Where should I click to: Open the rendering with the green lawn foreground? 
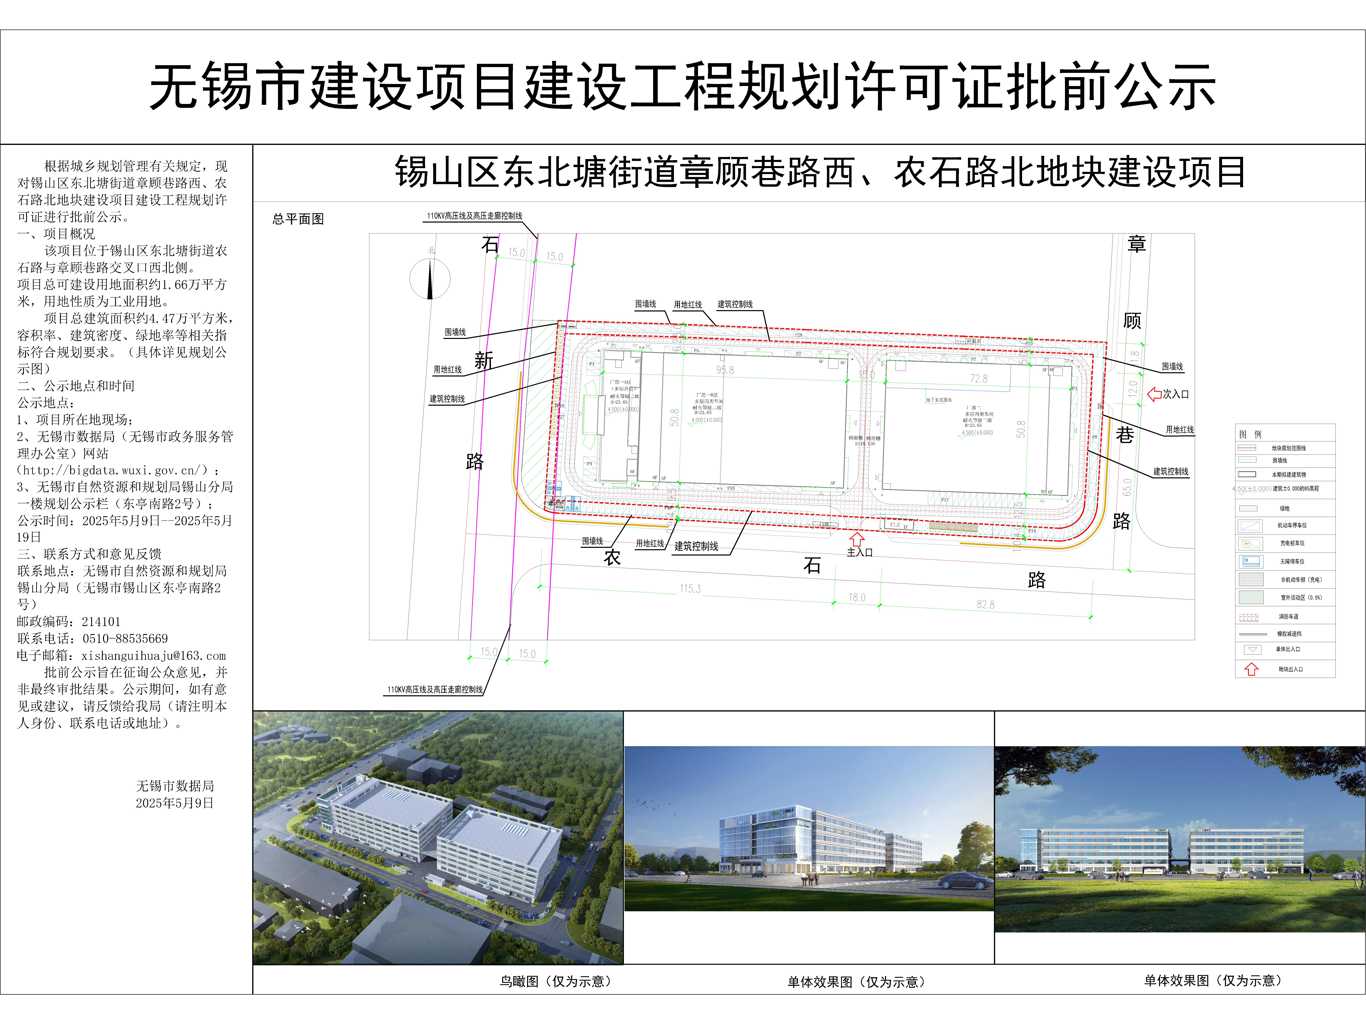(1180, 840)
